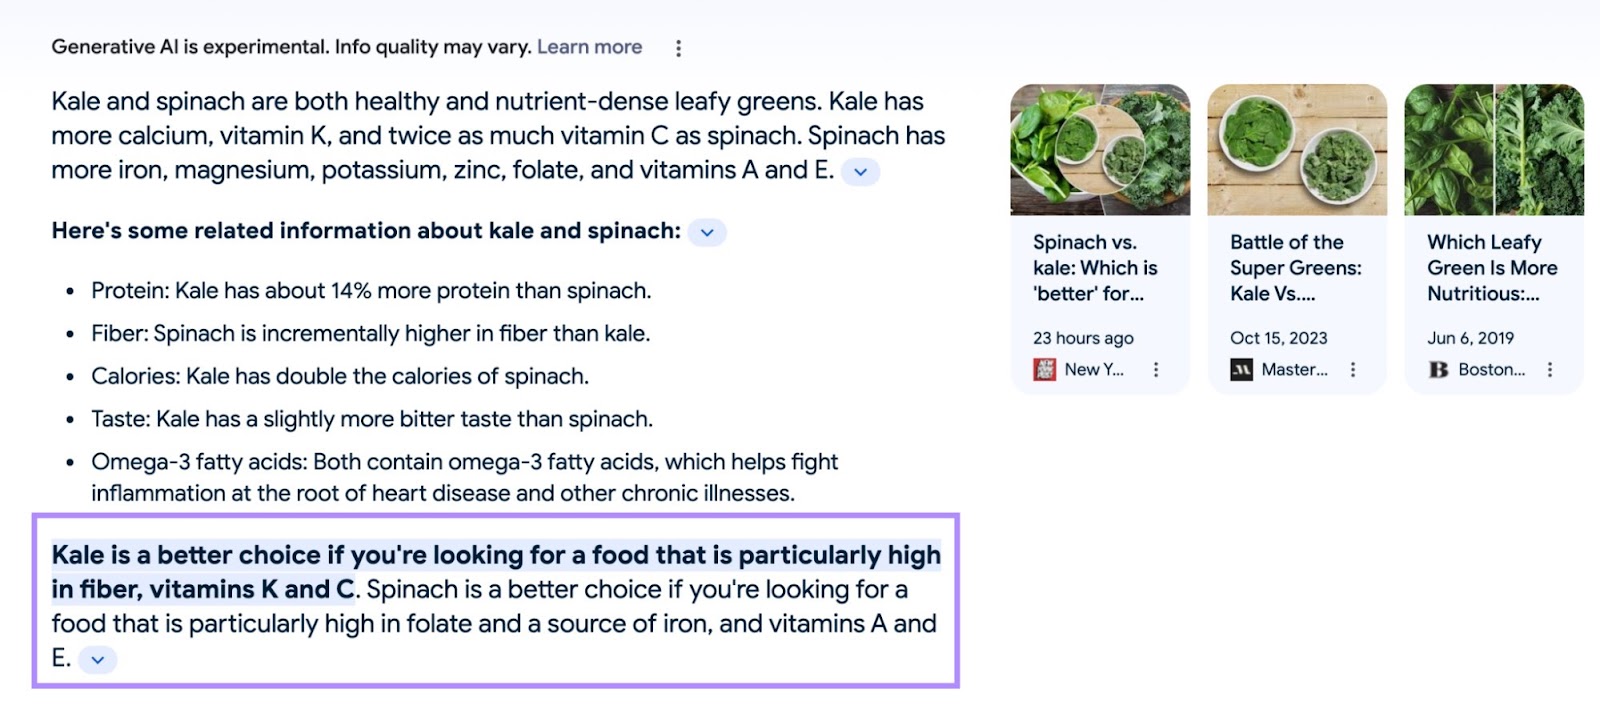
Task: Open the three-dot menu on the Boston card
Action: click(x=1550, y=369)
